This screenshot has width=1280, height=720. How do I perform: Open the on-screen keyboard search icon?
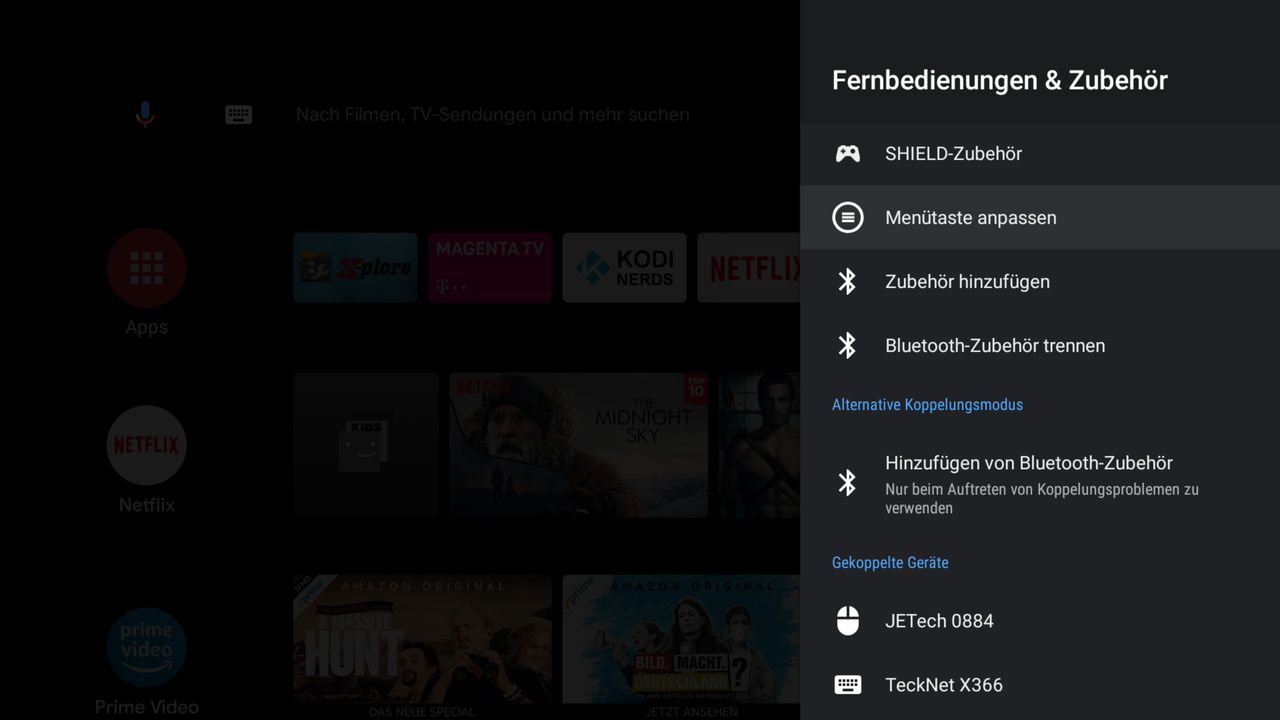pyautogui.click(x=238, y=115)
